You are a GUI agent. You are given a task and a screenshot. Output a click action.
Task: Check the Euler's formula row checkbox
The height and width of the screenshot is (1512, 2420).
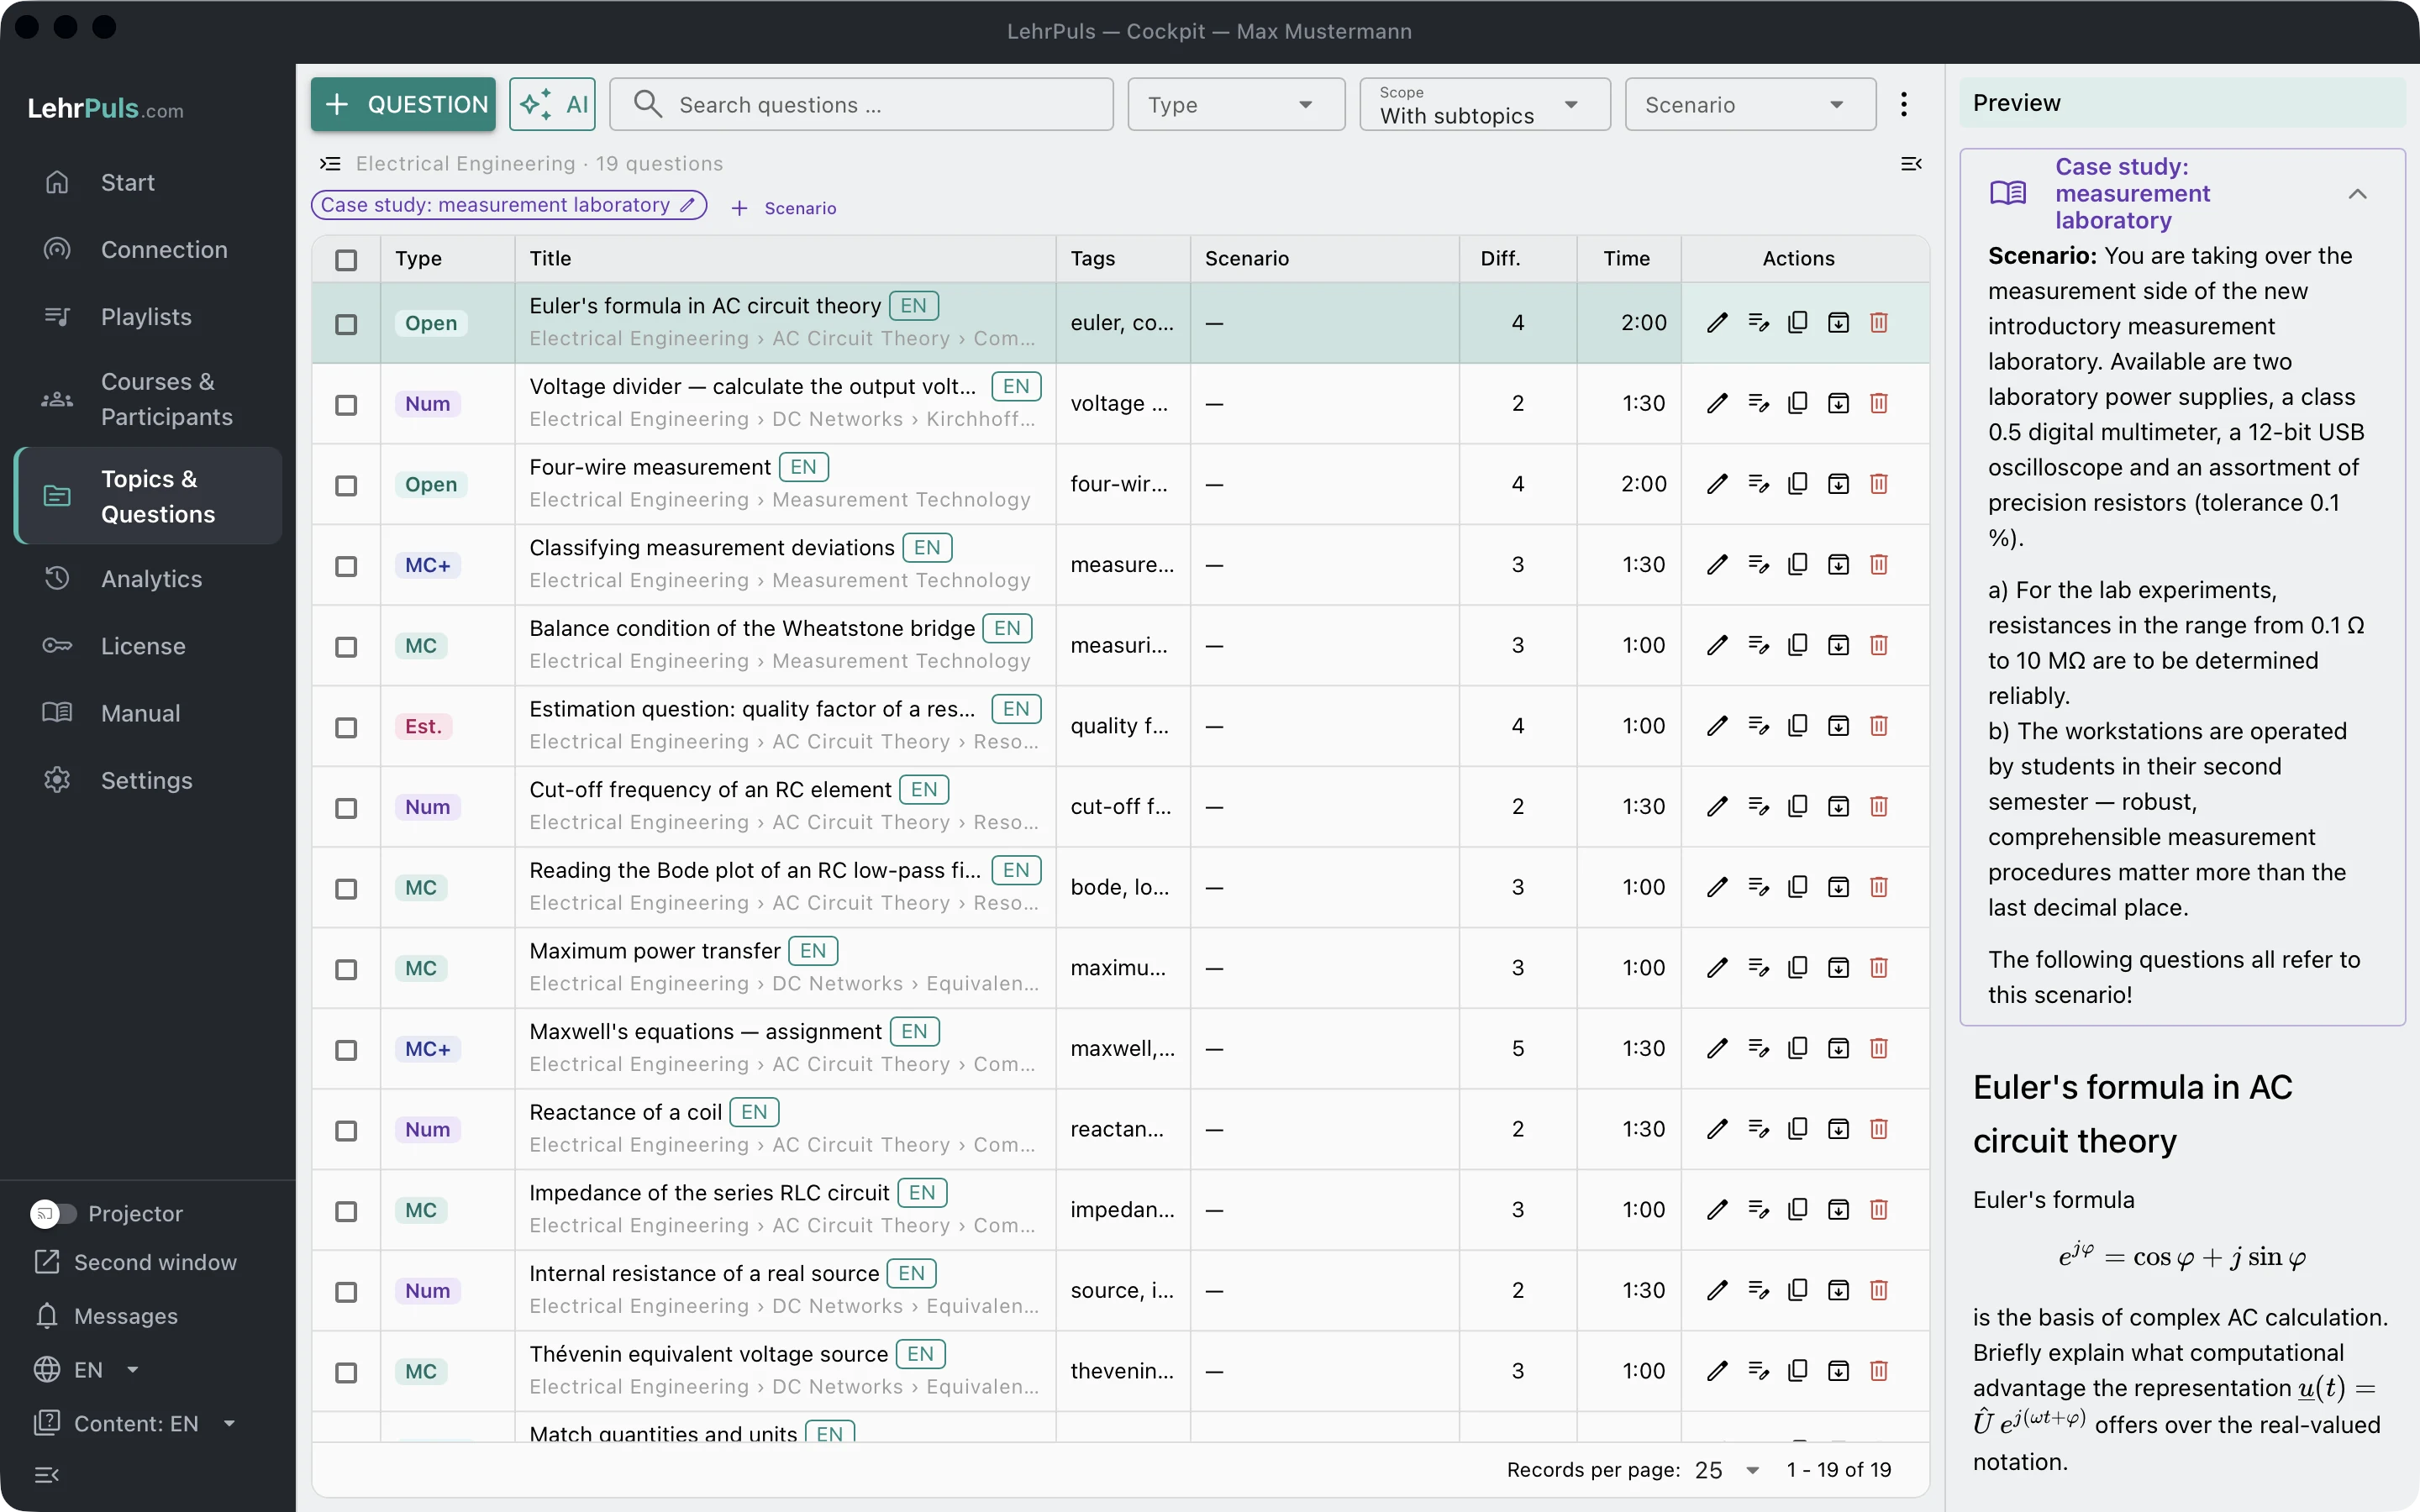coord(346,324)
